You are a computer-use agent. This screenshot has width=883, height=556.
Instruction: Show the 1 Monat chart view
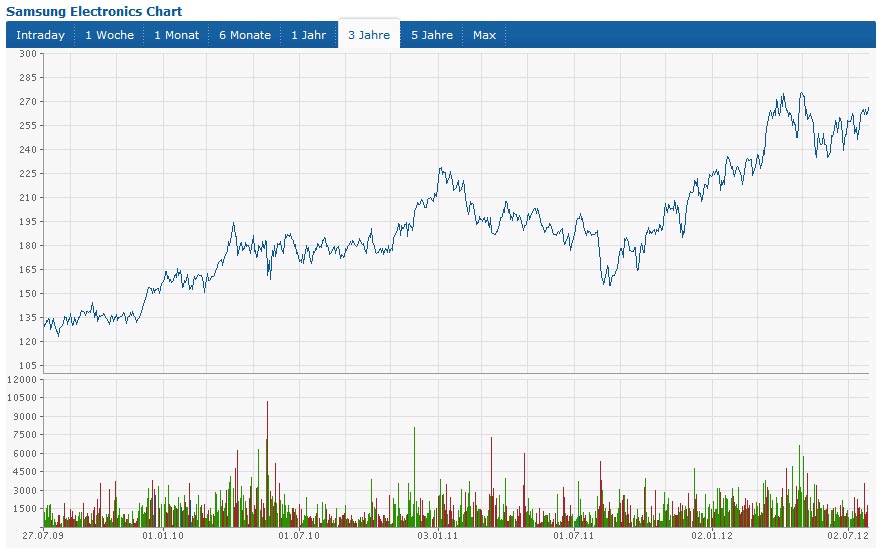176,35
